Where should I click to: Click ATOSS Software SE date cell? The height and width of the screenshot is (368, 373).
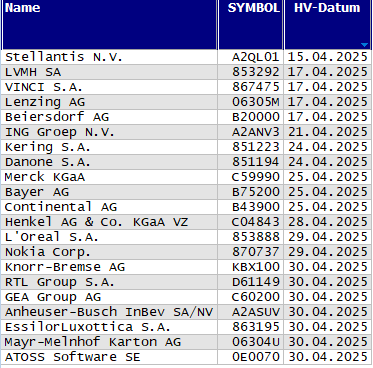[328, 357]
